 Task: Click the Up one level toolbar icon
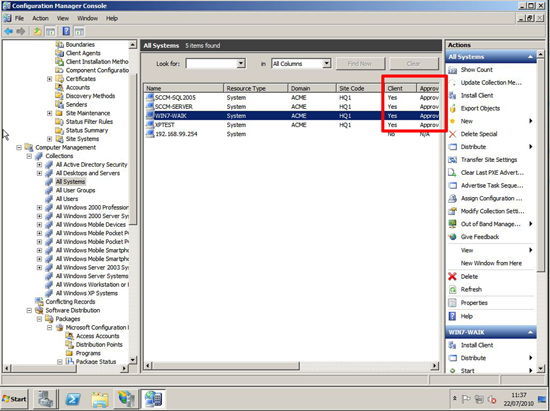(37, 32)
